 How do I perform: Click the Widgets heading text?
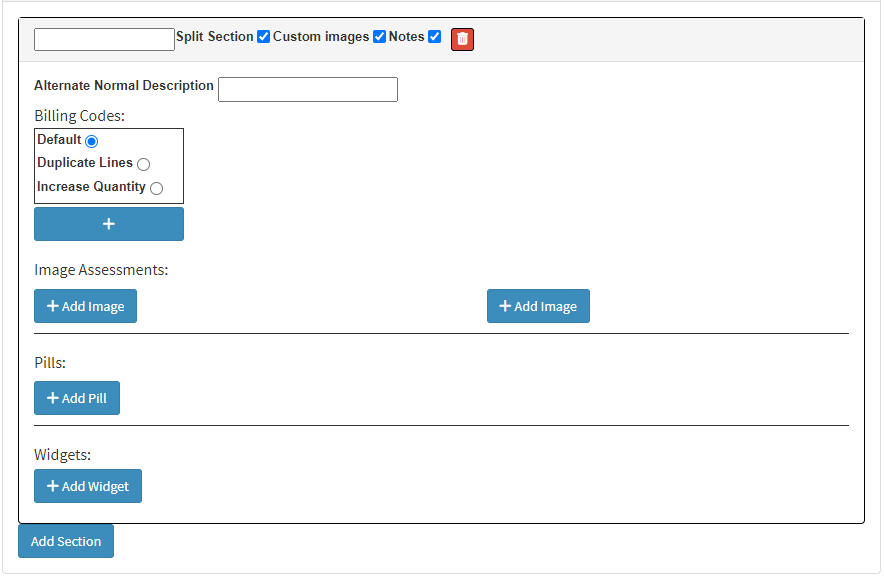(62, 454)
